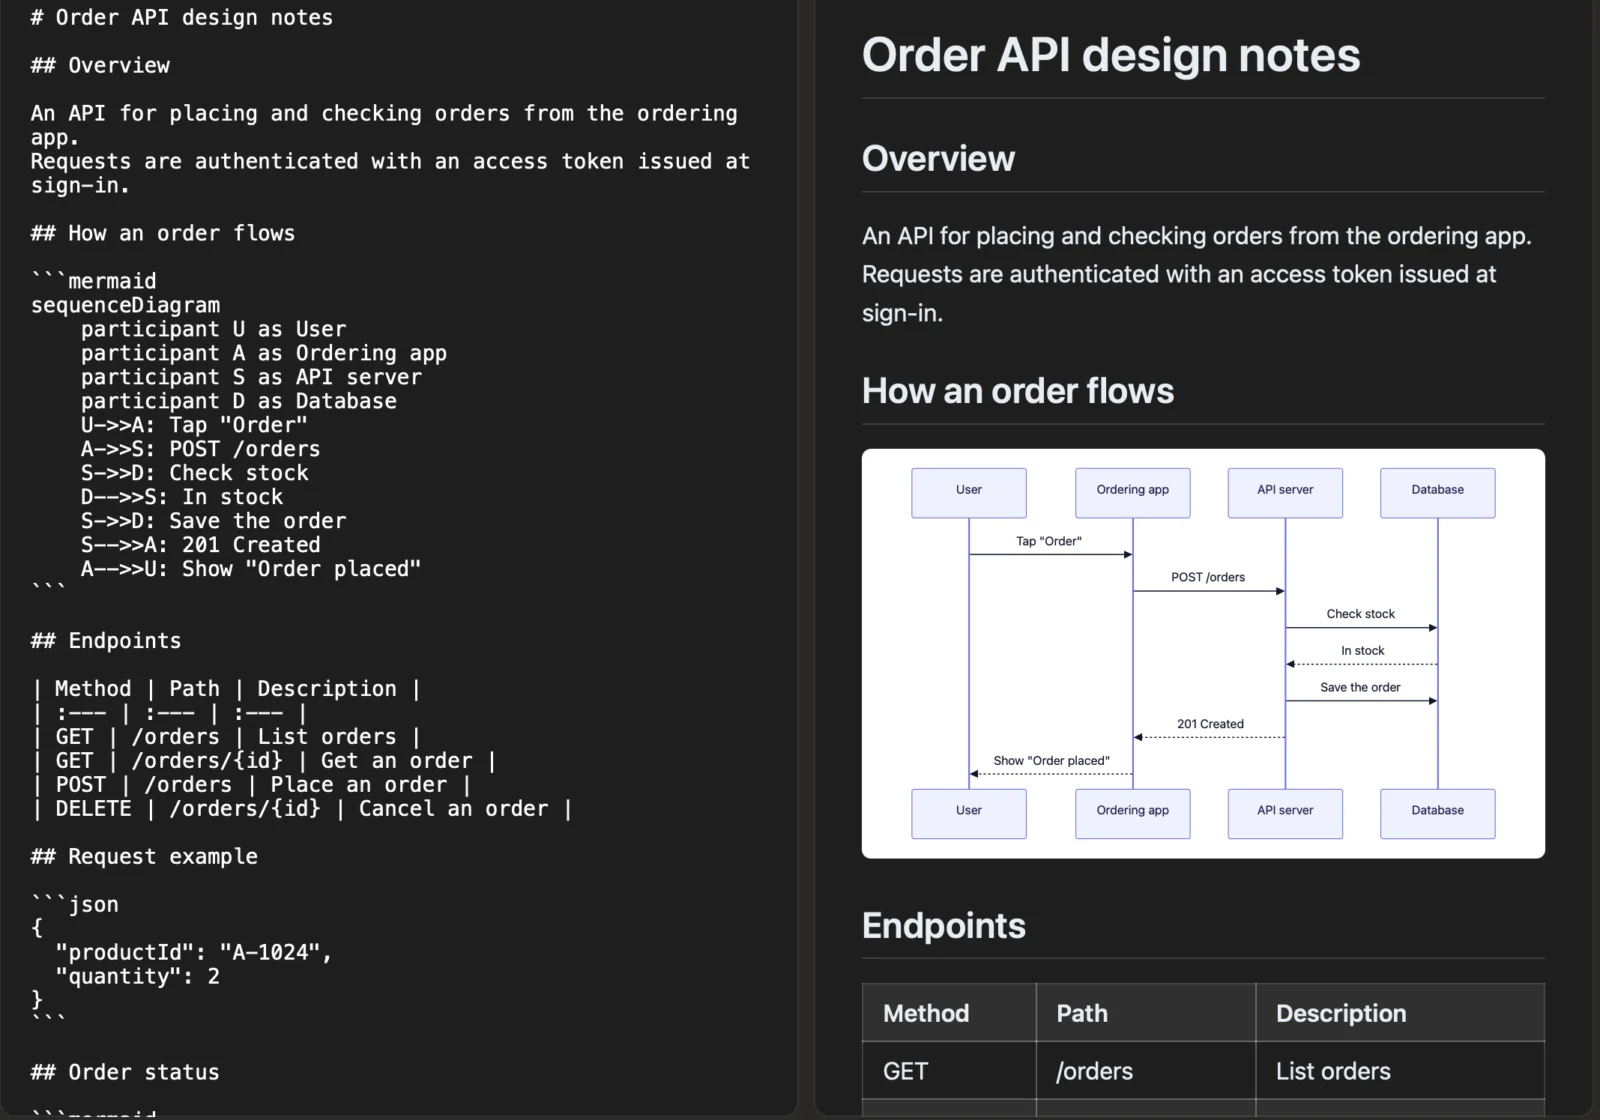This screenshot has height=1120, width=1600.
Task: Click the 'S-->>A: 201 Created' source line
Action: coord(200,545)
